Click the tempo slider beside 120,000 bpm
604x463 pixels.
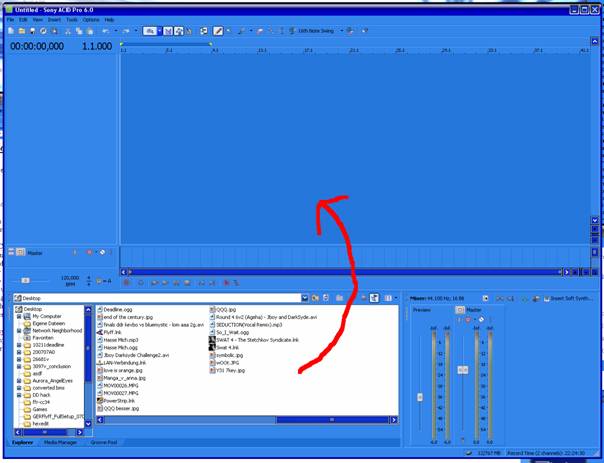[x=26, y=281]
